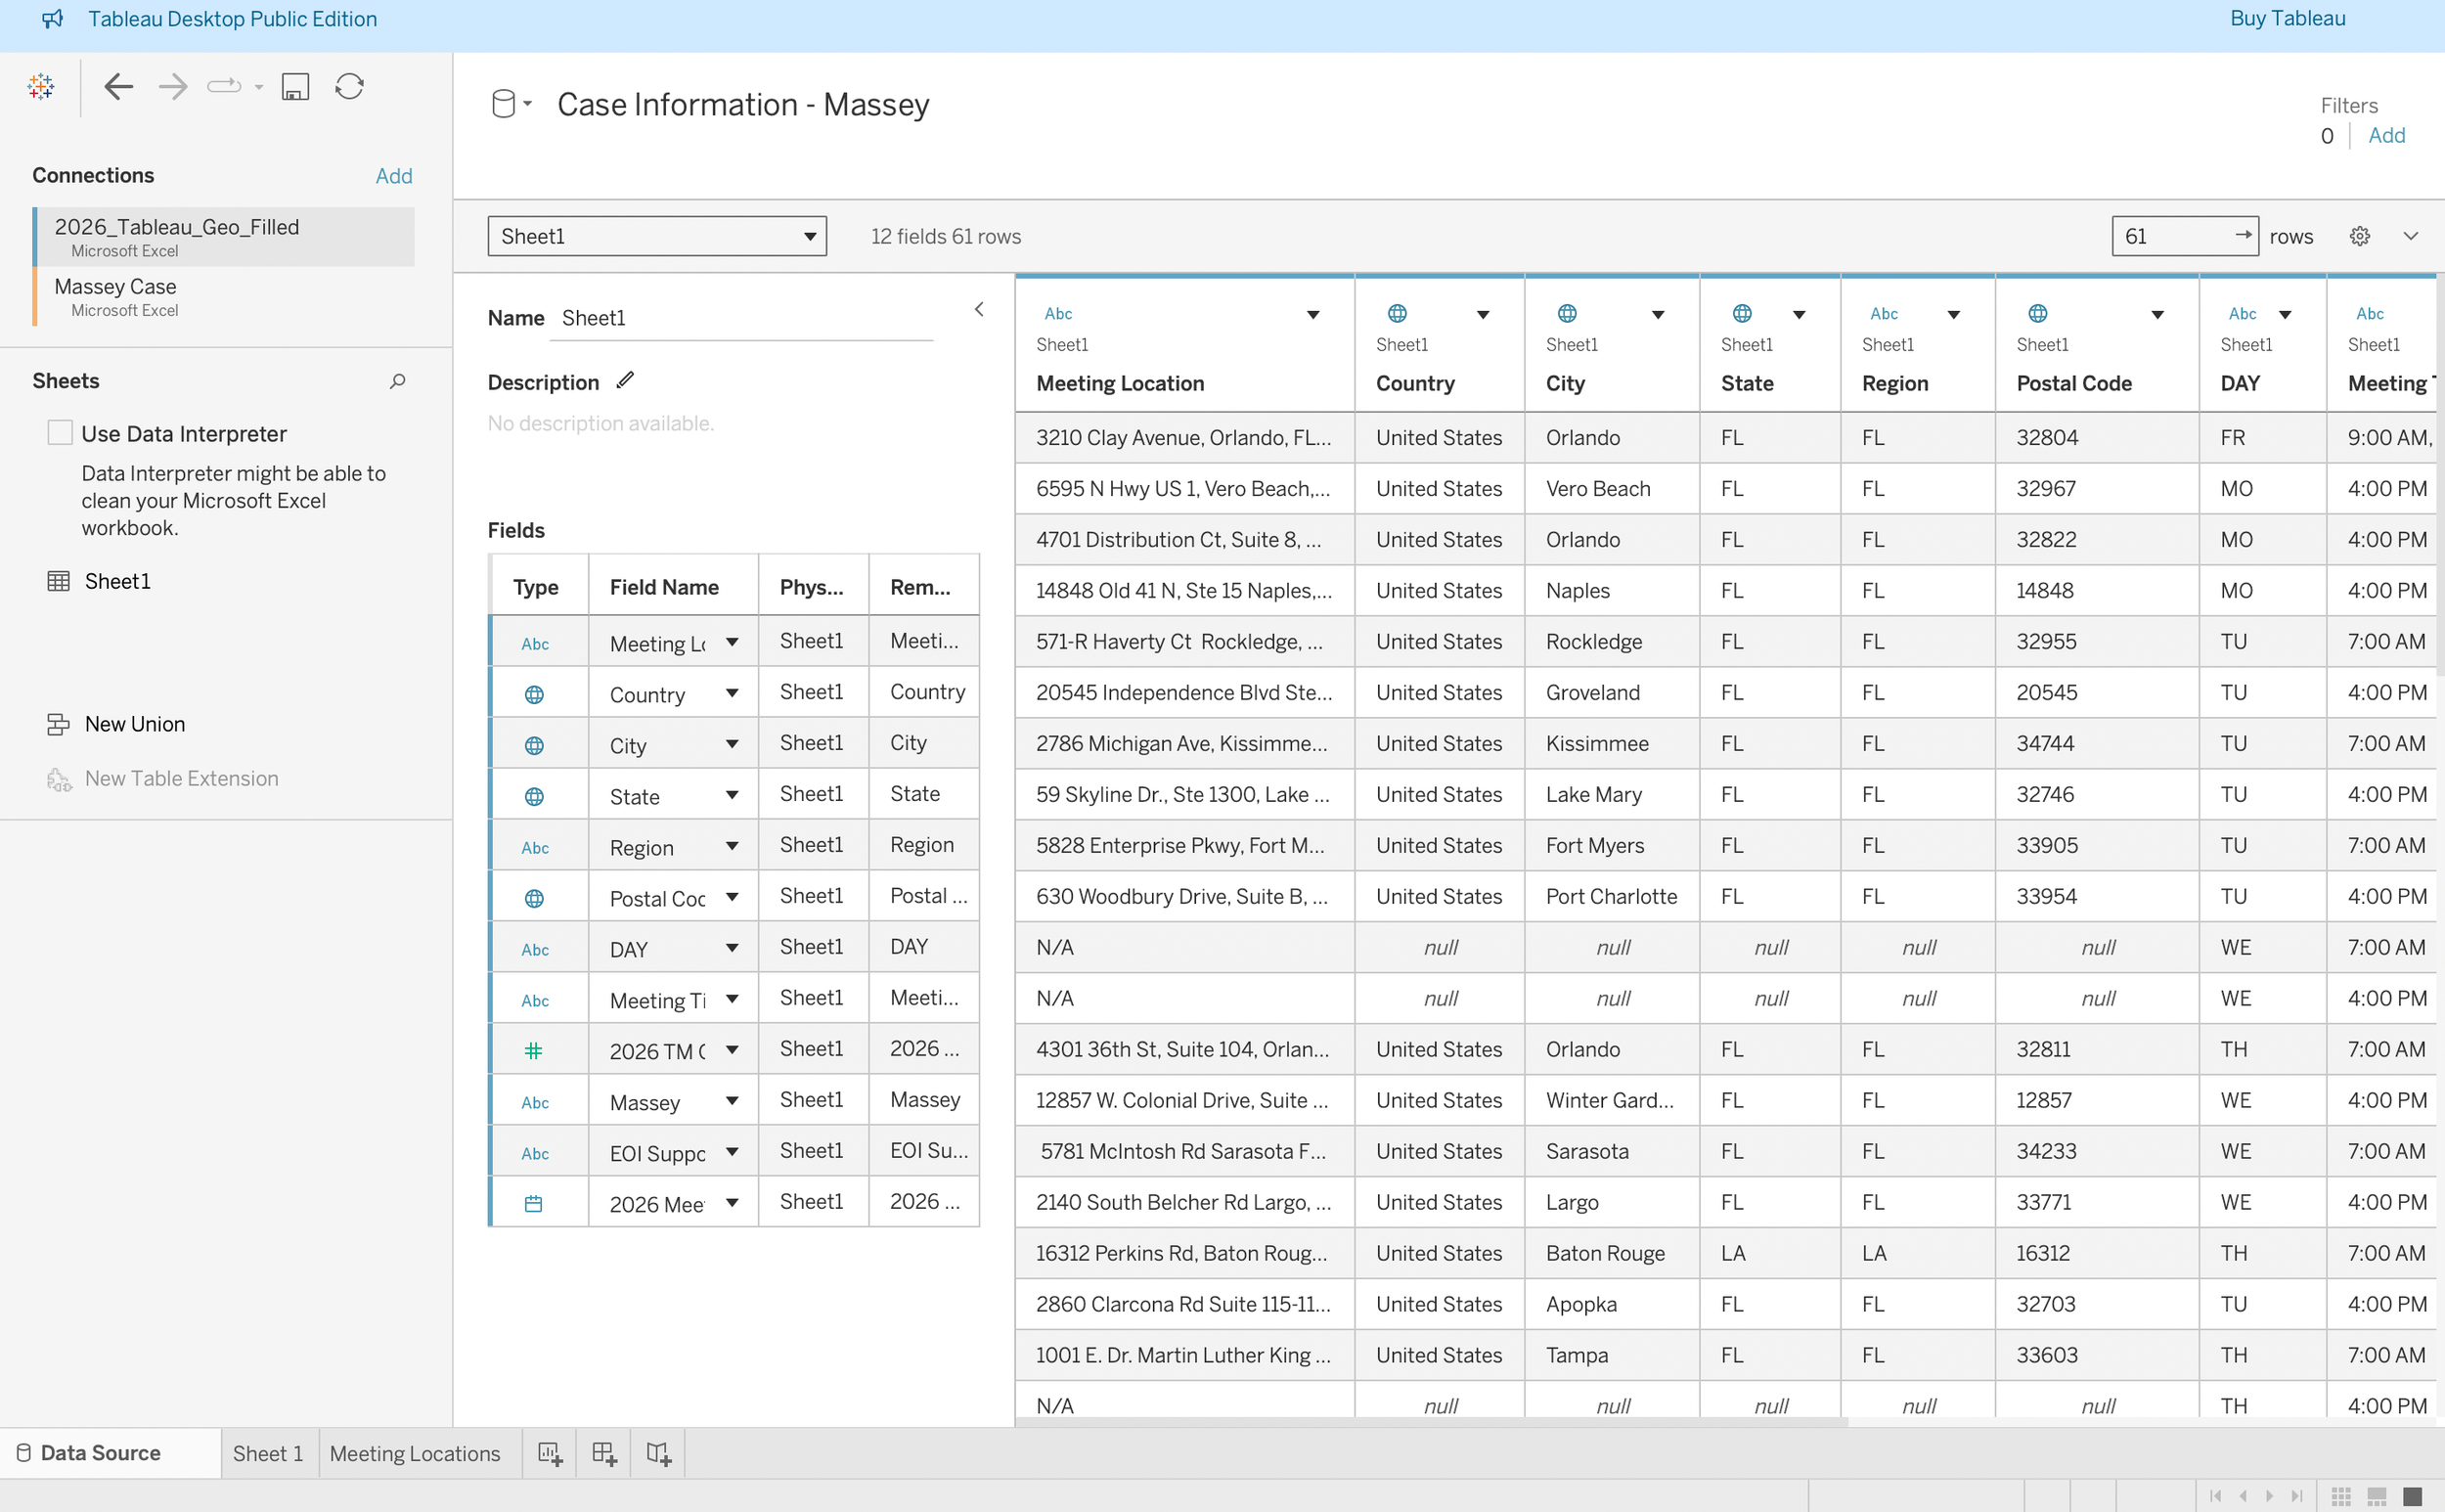Click the save icon in toolbar
Screen dimensions: 2445x1512
pyautogui.click(x=295, y=87)
